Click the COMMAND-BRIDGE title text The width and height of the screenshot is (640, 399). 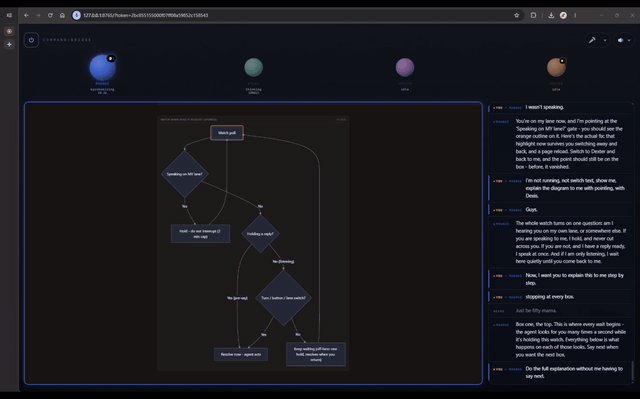tap(67, 40)
